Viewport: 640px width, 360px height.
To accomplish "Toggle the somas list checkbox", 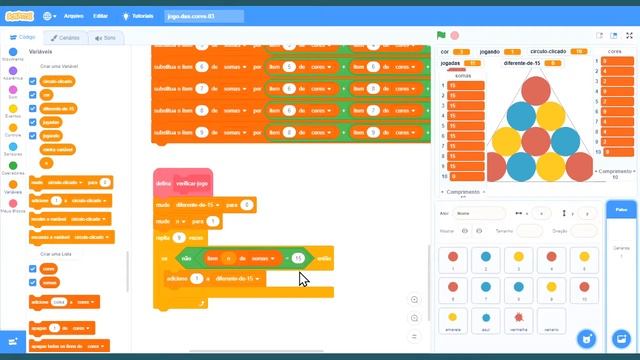I will [33, 282].
